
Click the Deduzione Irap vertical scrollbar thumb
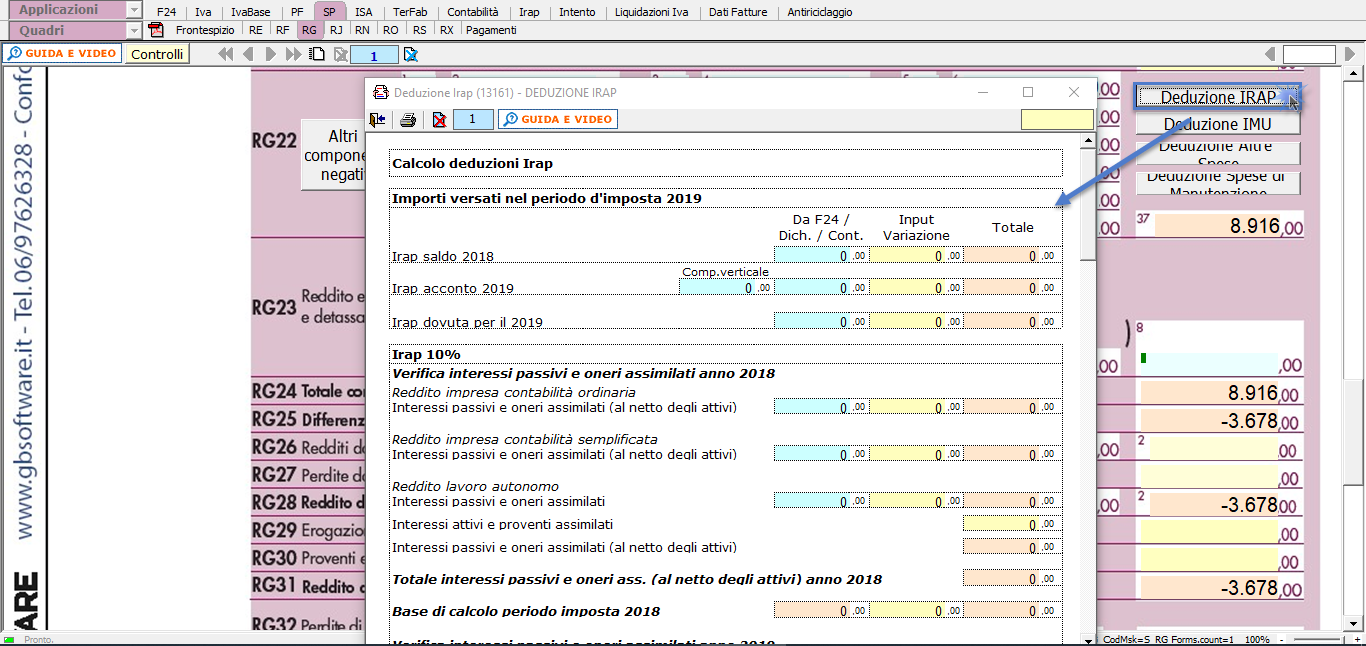pos(1088,204)
